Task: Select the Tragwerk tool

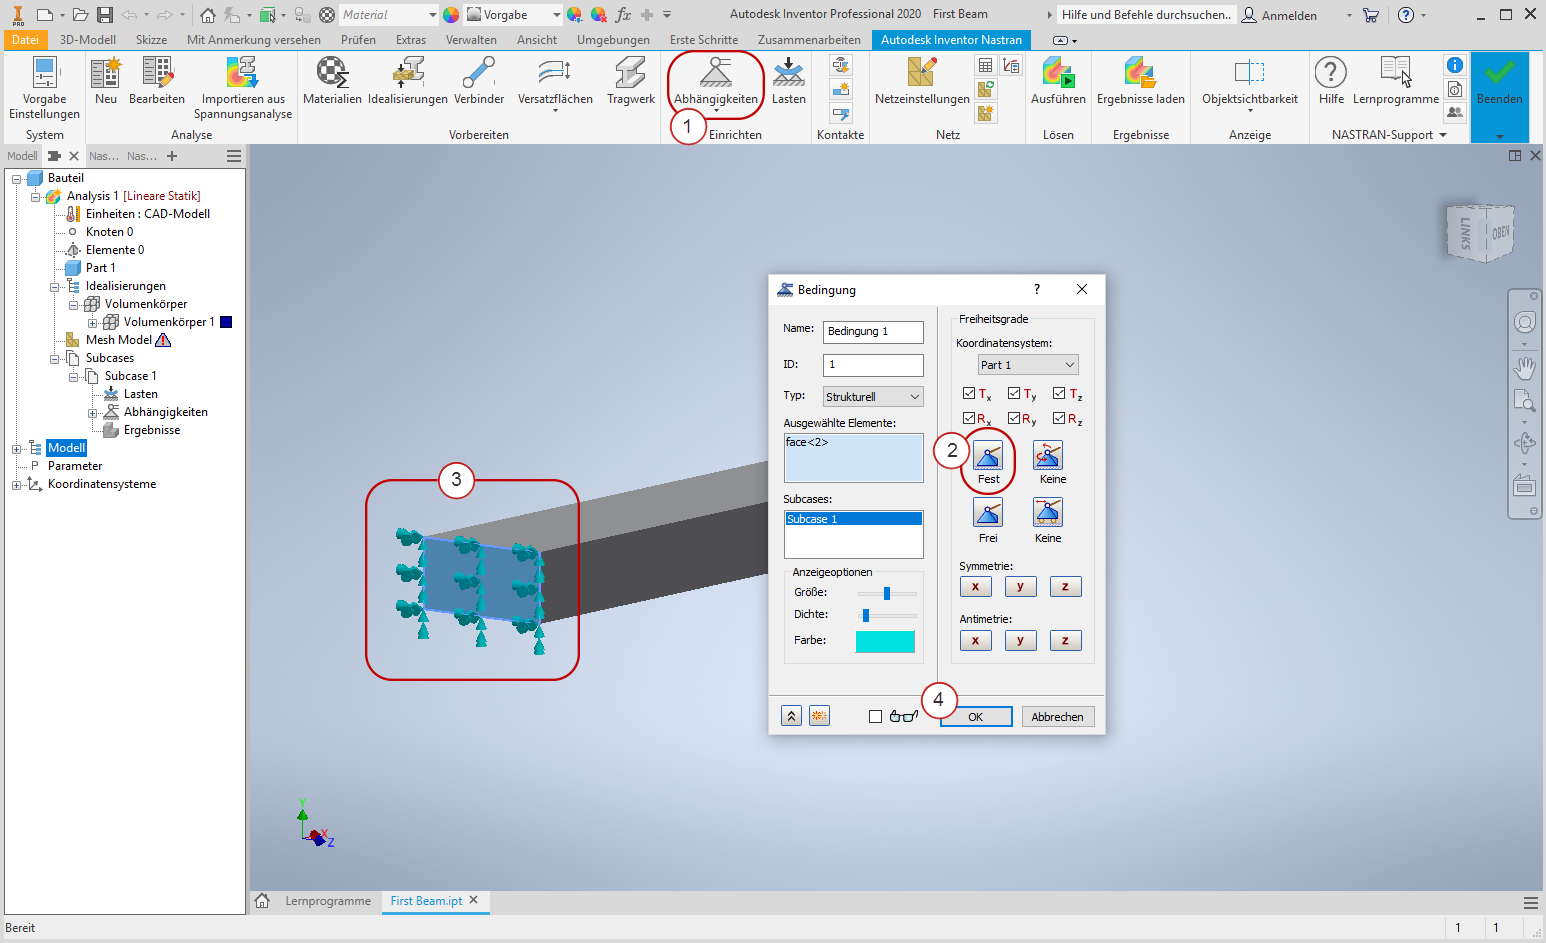Action: point(631,81)
